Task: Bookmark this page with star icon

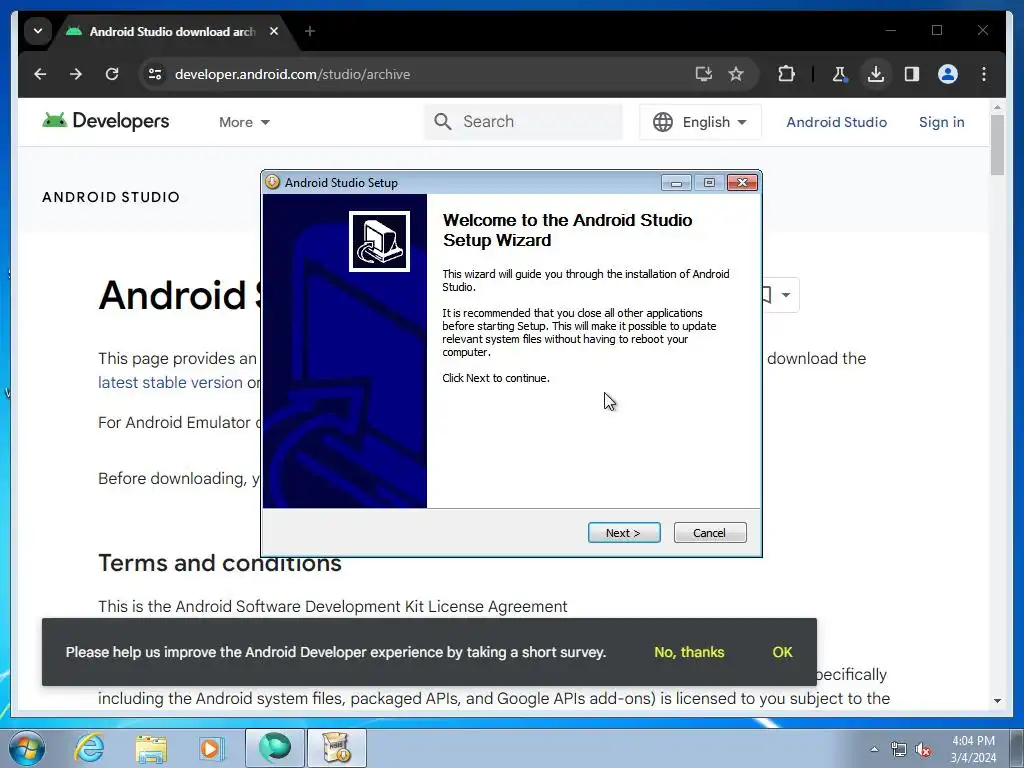Action: coord(736,74)
